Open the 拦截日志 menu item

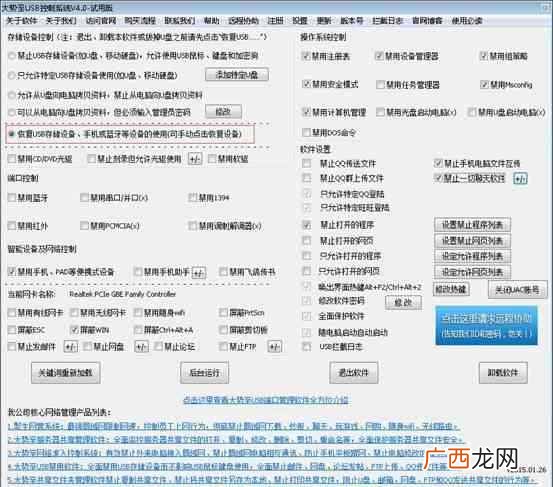coord(388,21)
